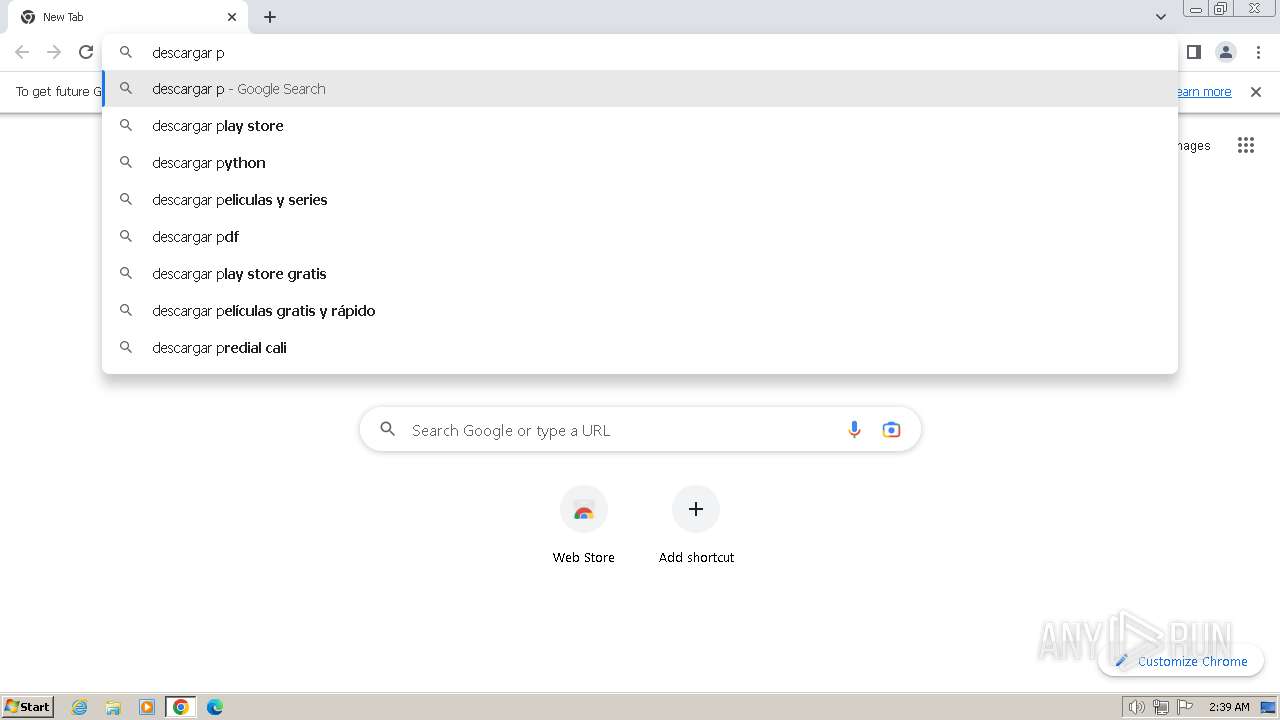
Task: Click the taskbar clock 2:39 AM
Action: (x=1229, y=707)
